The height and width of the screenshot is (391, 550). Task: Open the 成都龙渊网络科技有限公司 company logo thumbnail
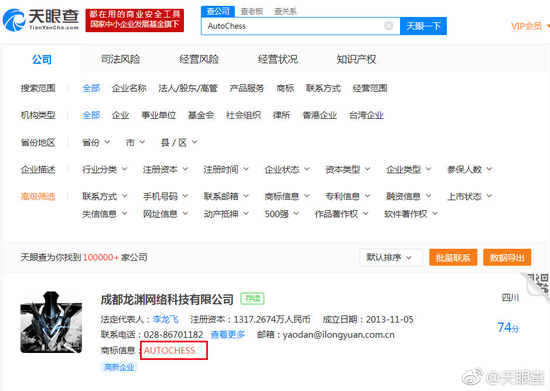(51, 322)
